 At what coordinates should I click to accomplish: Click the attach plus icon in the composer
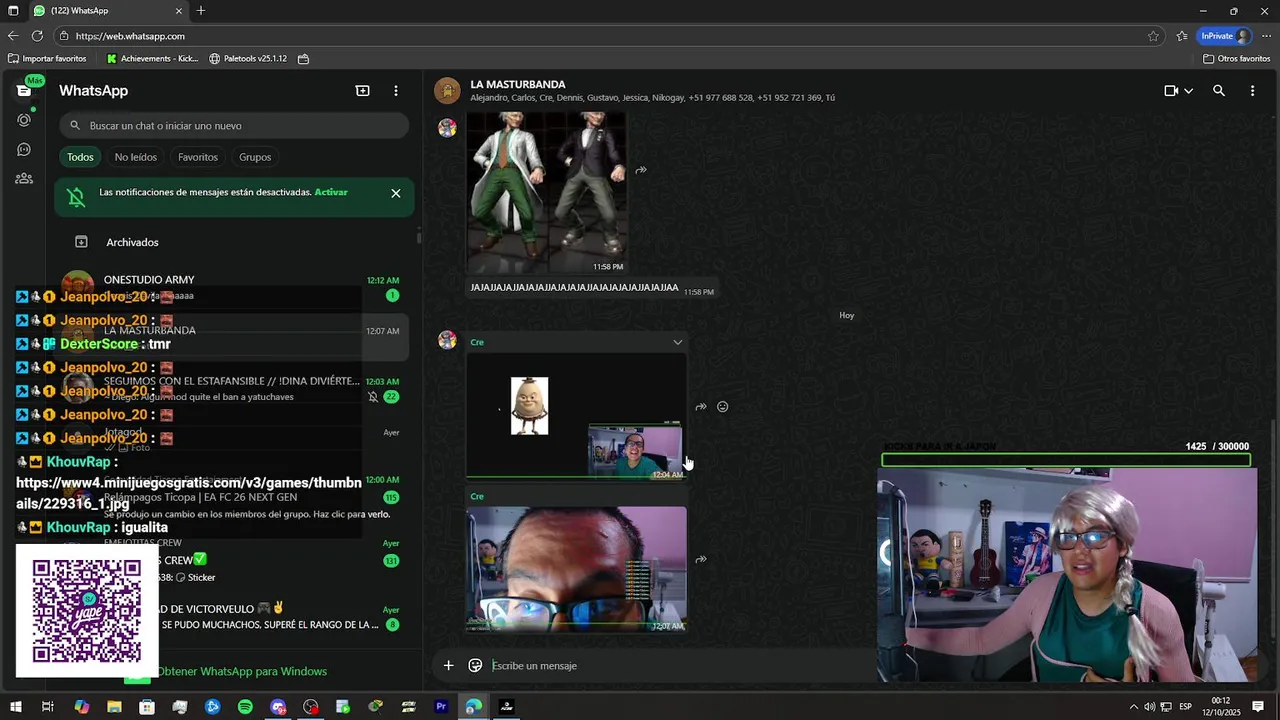[x=448, y=666]
